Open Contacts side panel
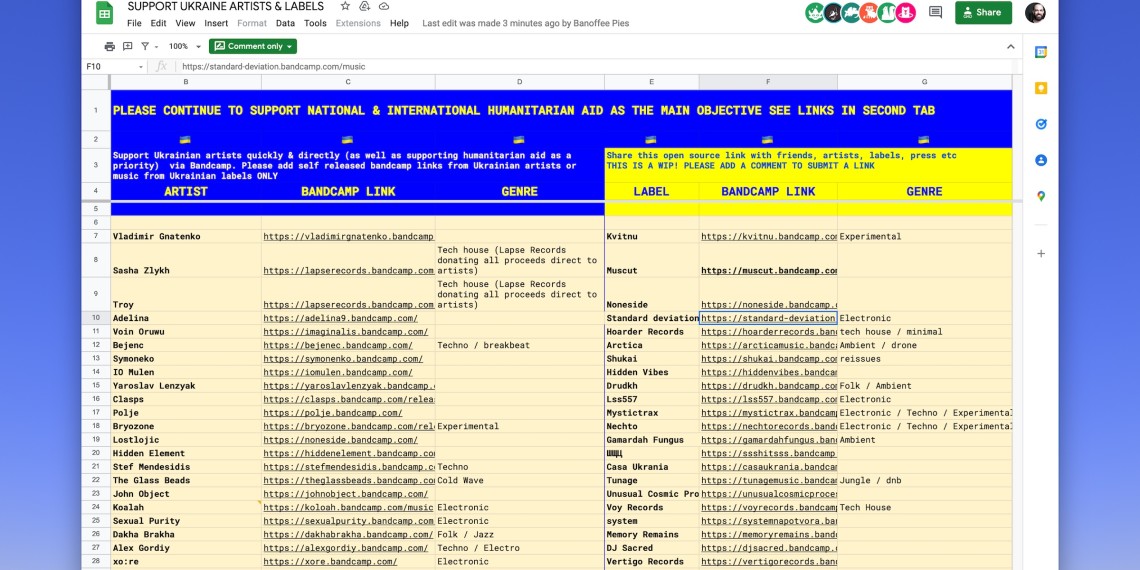The width and height of the screenshot is (1140, 570). coord(1040,160)
